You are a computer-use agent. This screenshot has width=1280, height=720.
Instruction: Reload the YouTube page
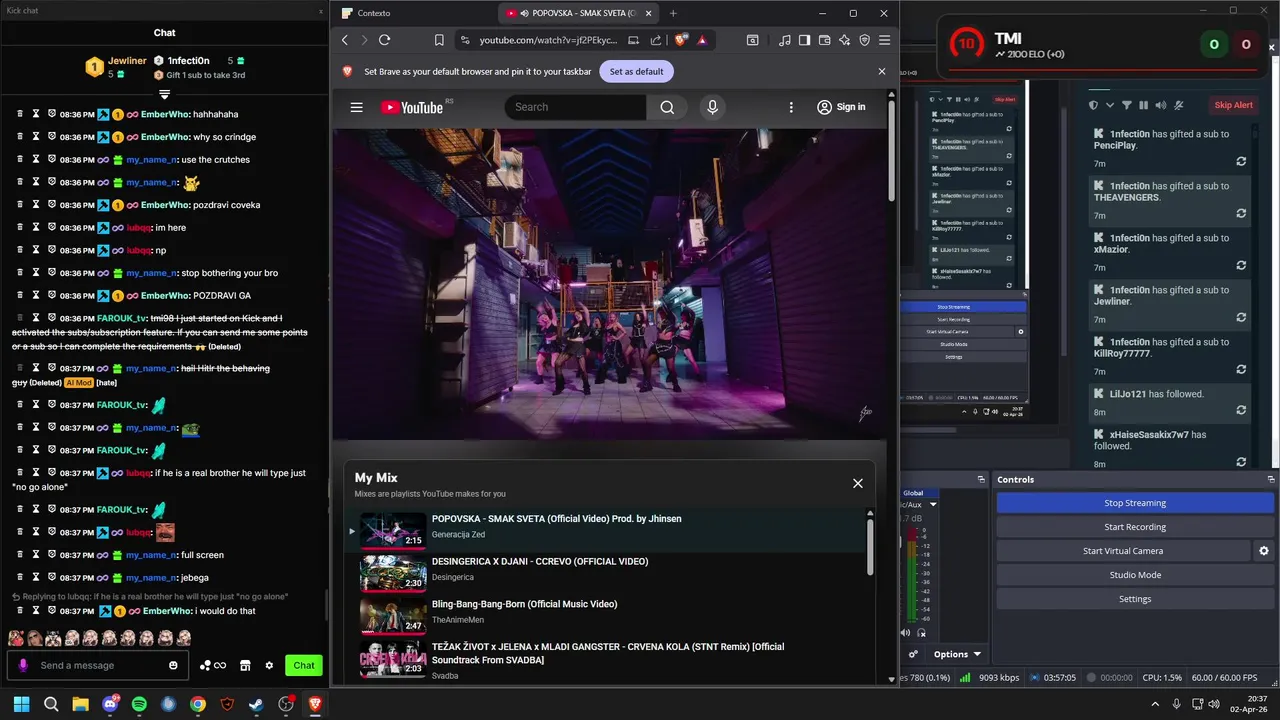[x=384, y=40]
